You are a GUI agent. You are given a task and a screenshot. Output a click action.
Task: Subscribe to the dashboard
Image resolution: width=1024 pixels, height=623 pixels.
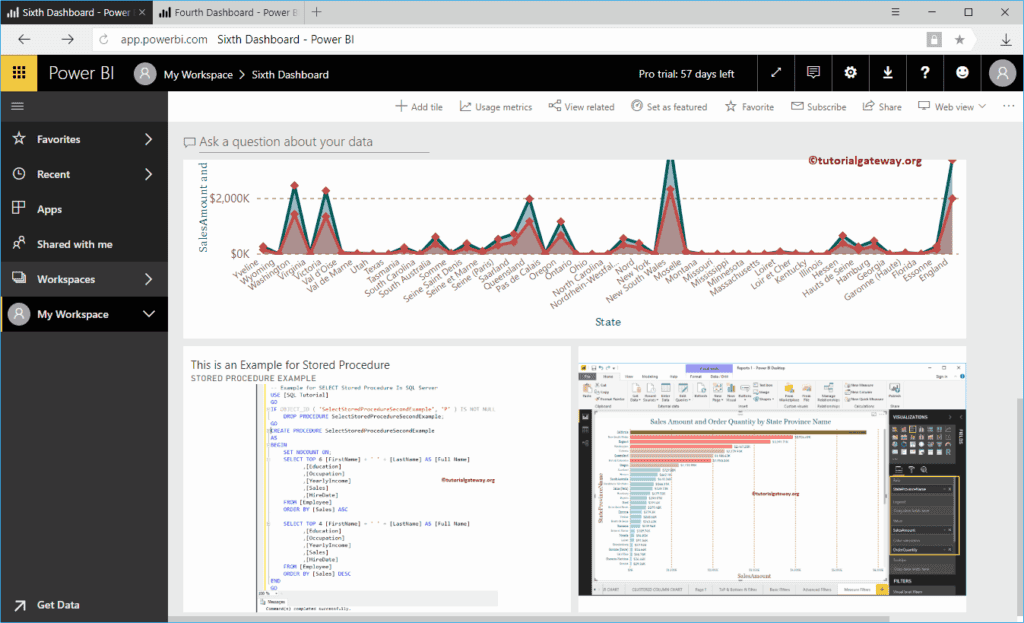tap(818, 106)
